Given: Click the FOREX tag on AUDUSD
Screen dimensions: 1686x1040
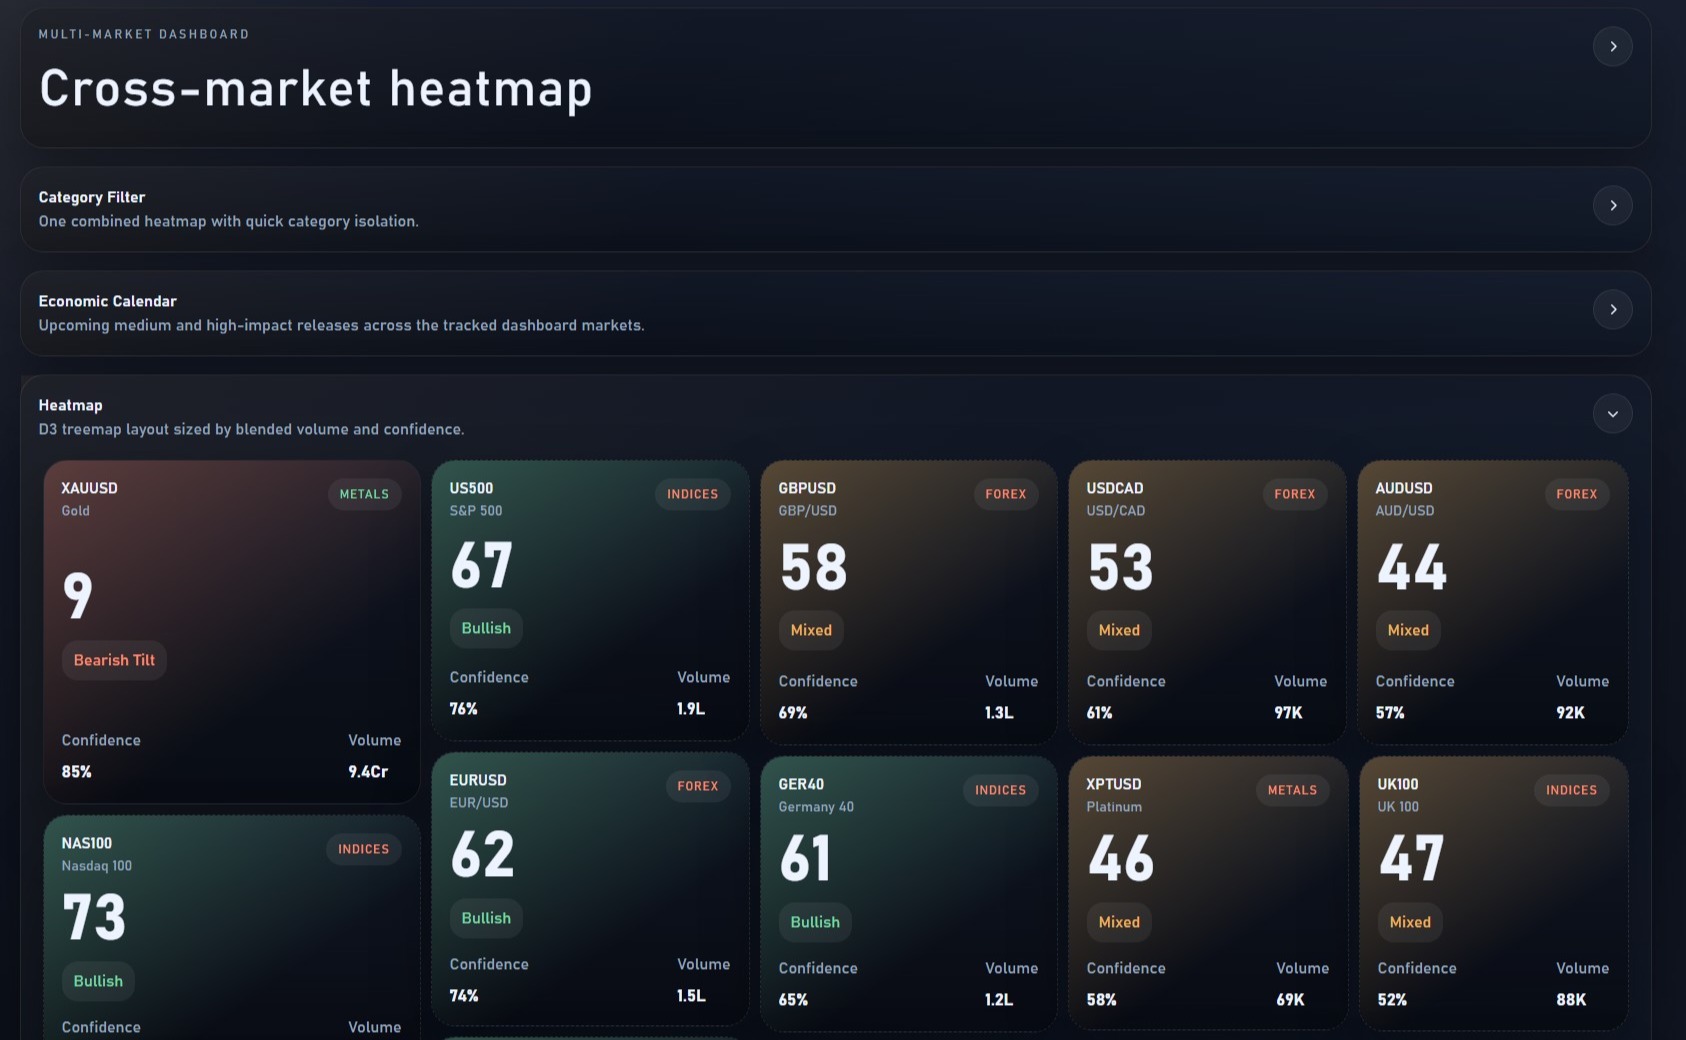Looking at the screenshot, I should [x=1576, y=494].
